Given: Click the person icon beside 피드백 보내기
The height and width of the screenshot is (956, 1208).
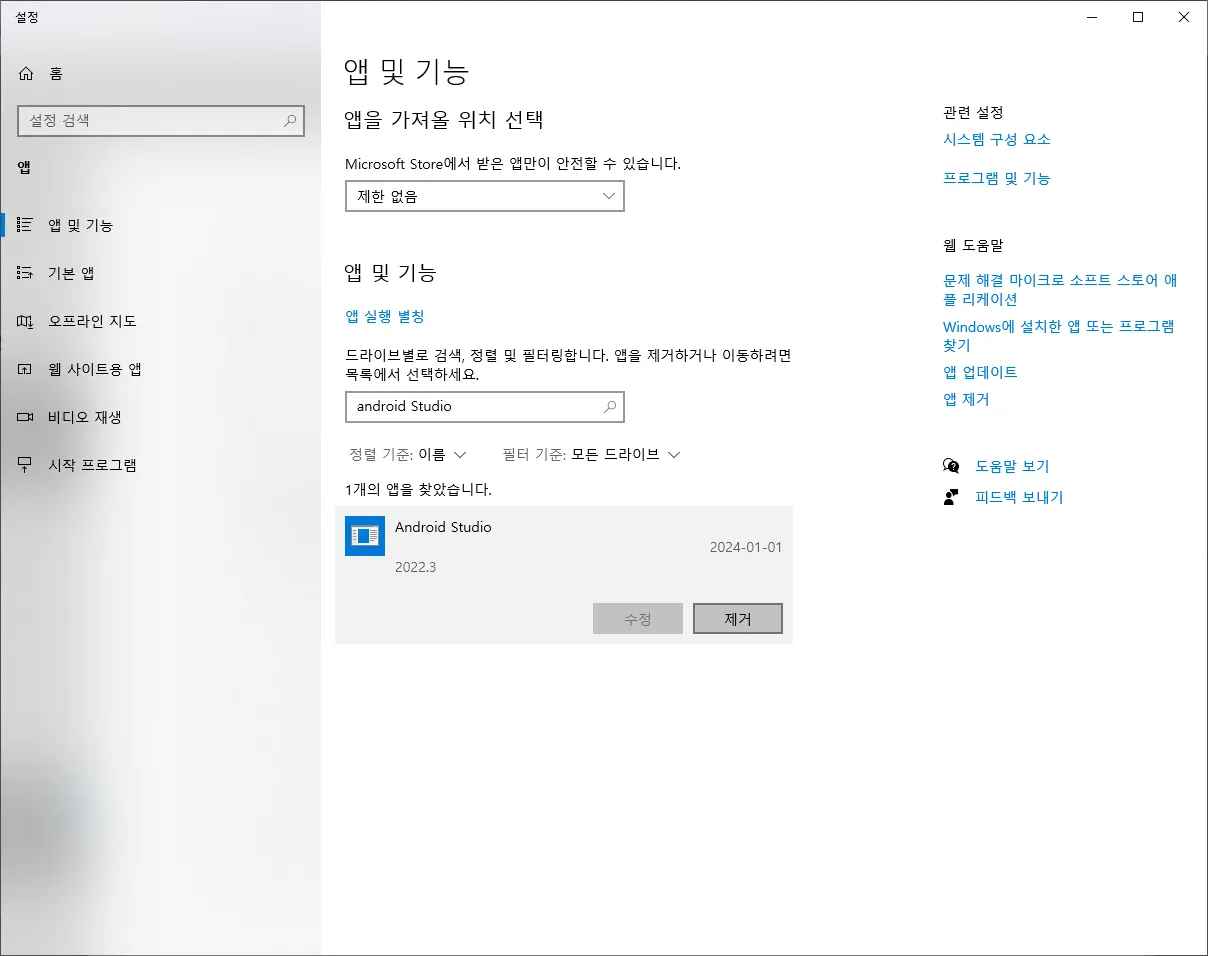Looking at the screenshot, I should click(x=951, y=497).
